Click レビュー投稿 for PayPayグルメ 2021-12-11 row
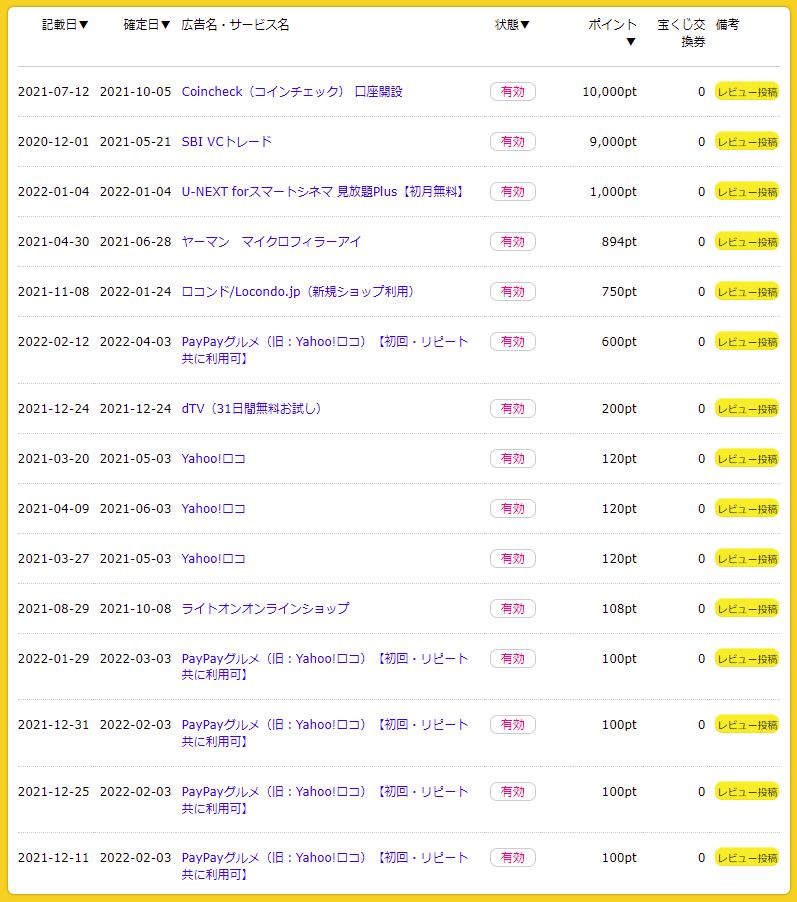 pyautogui.click(x=747, y=857)
